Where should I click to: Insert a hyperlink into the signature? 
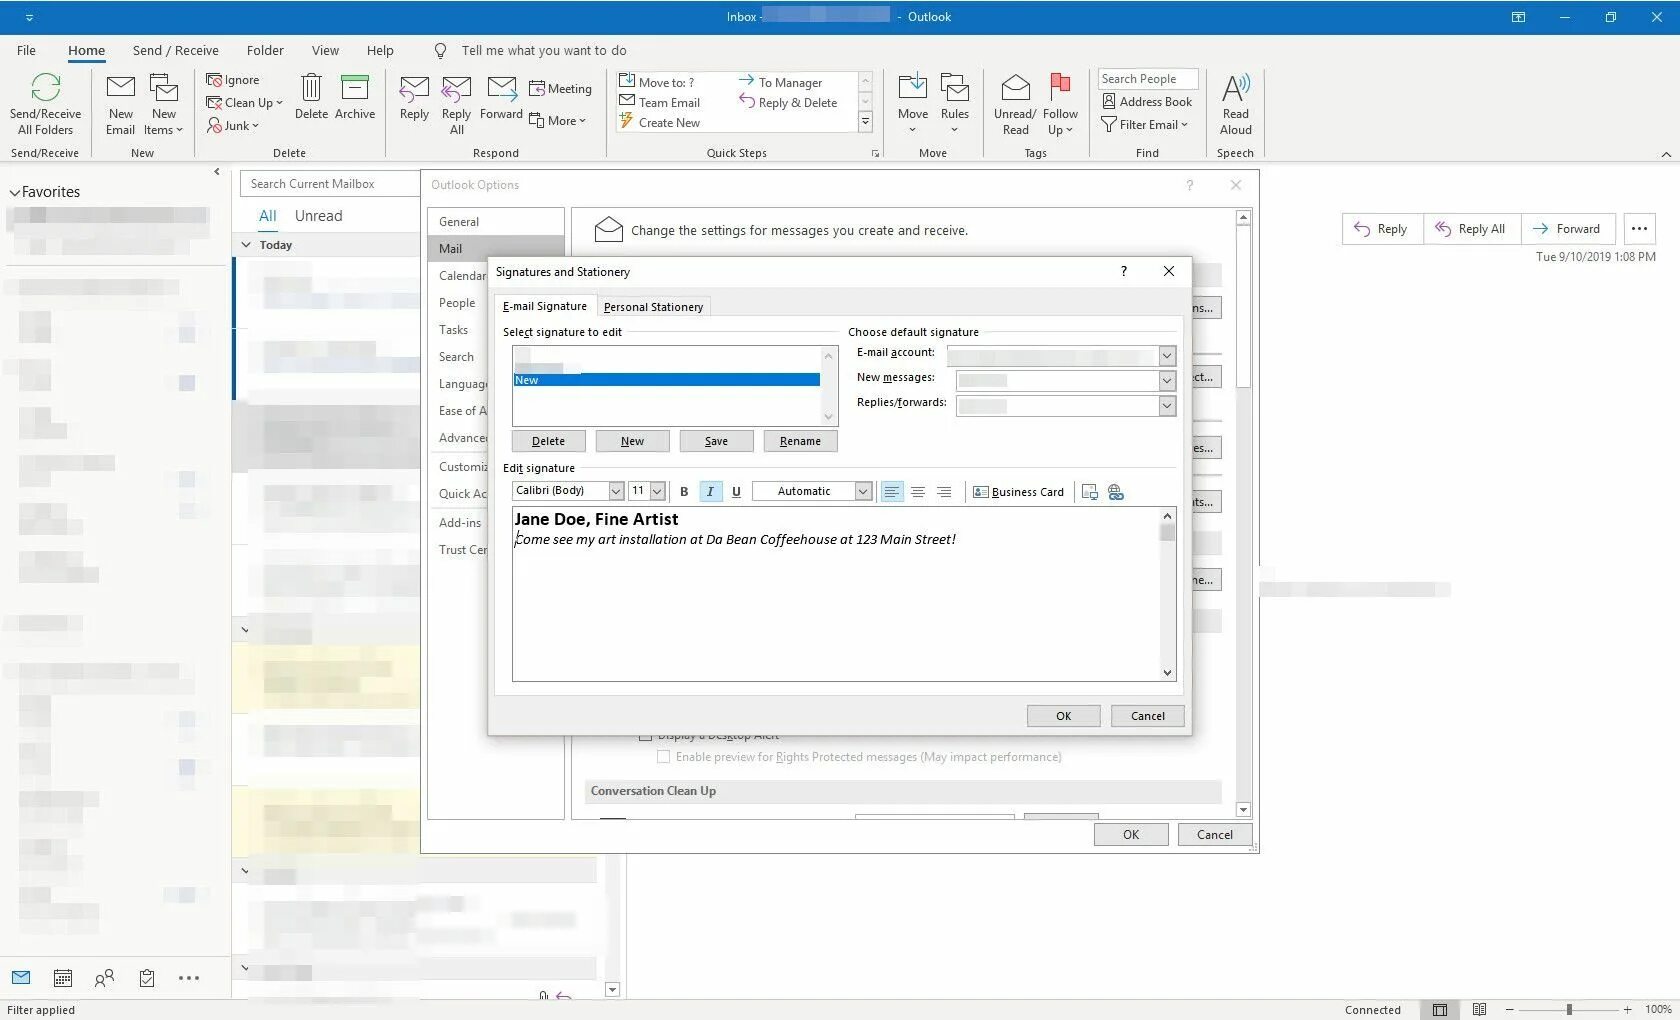tap(1116, 492)
